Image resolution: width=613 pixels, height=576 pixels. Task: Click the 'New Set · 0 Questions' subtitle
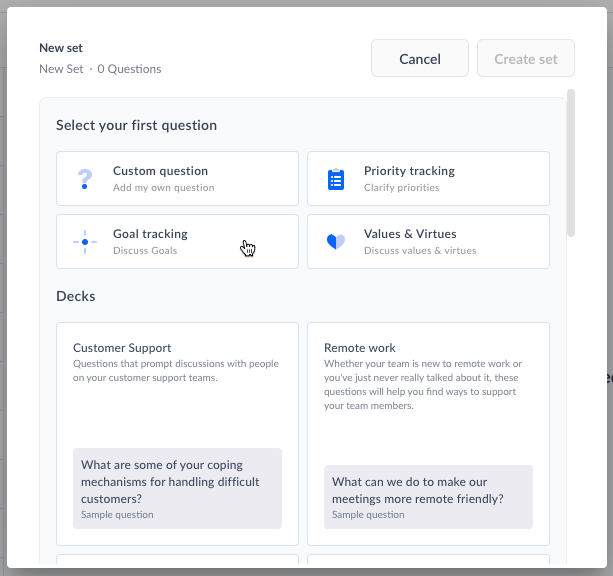[100, 69]
